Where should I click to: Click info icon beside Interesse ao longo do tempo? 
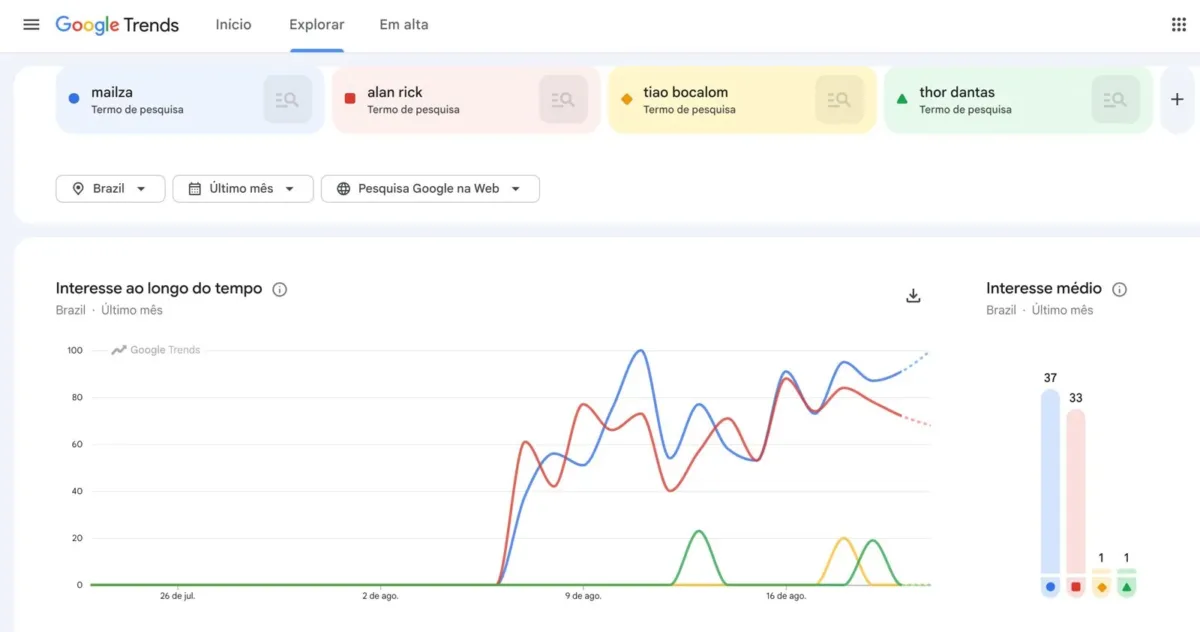pos(280,289)
